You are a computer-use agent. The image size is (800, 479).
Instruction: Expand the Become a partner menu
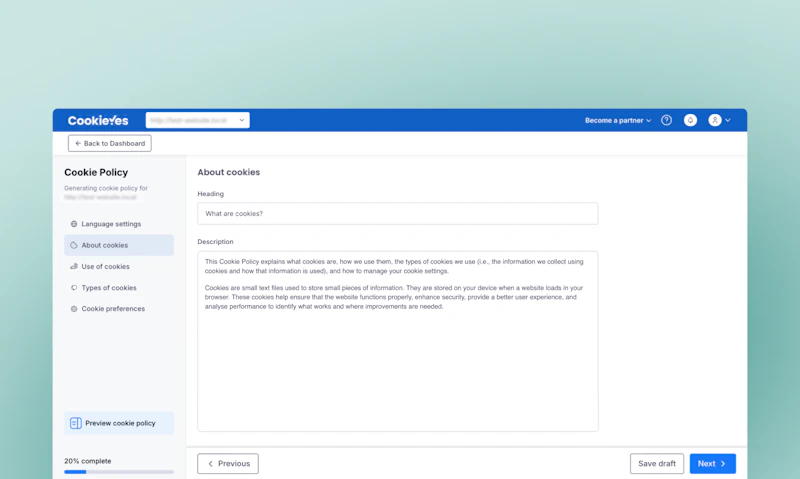pos(618,120)
